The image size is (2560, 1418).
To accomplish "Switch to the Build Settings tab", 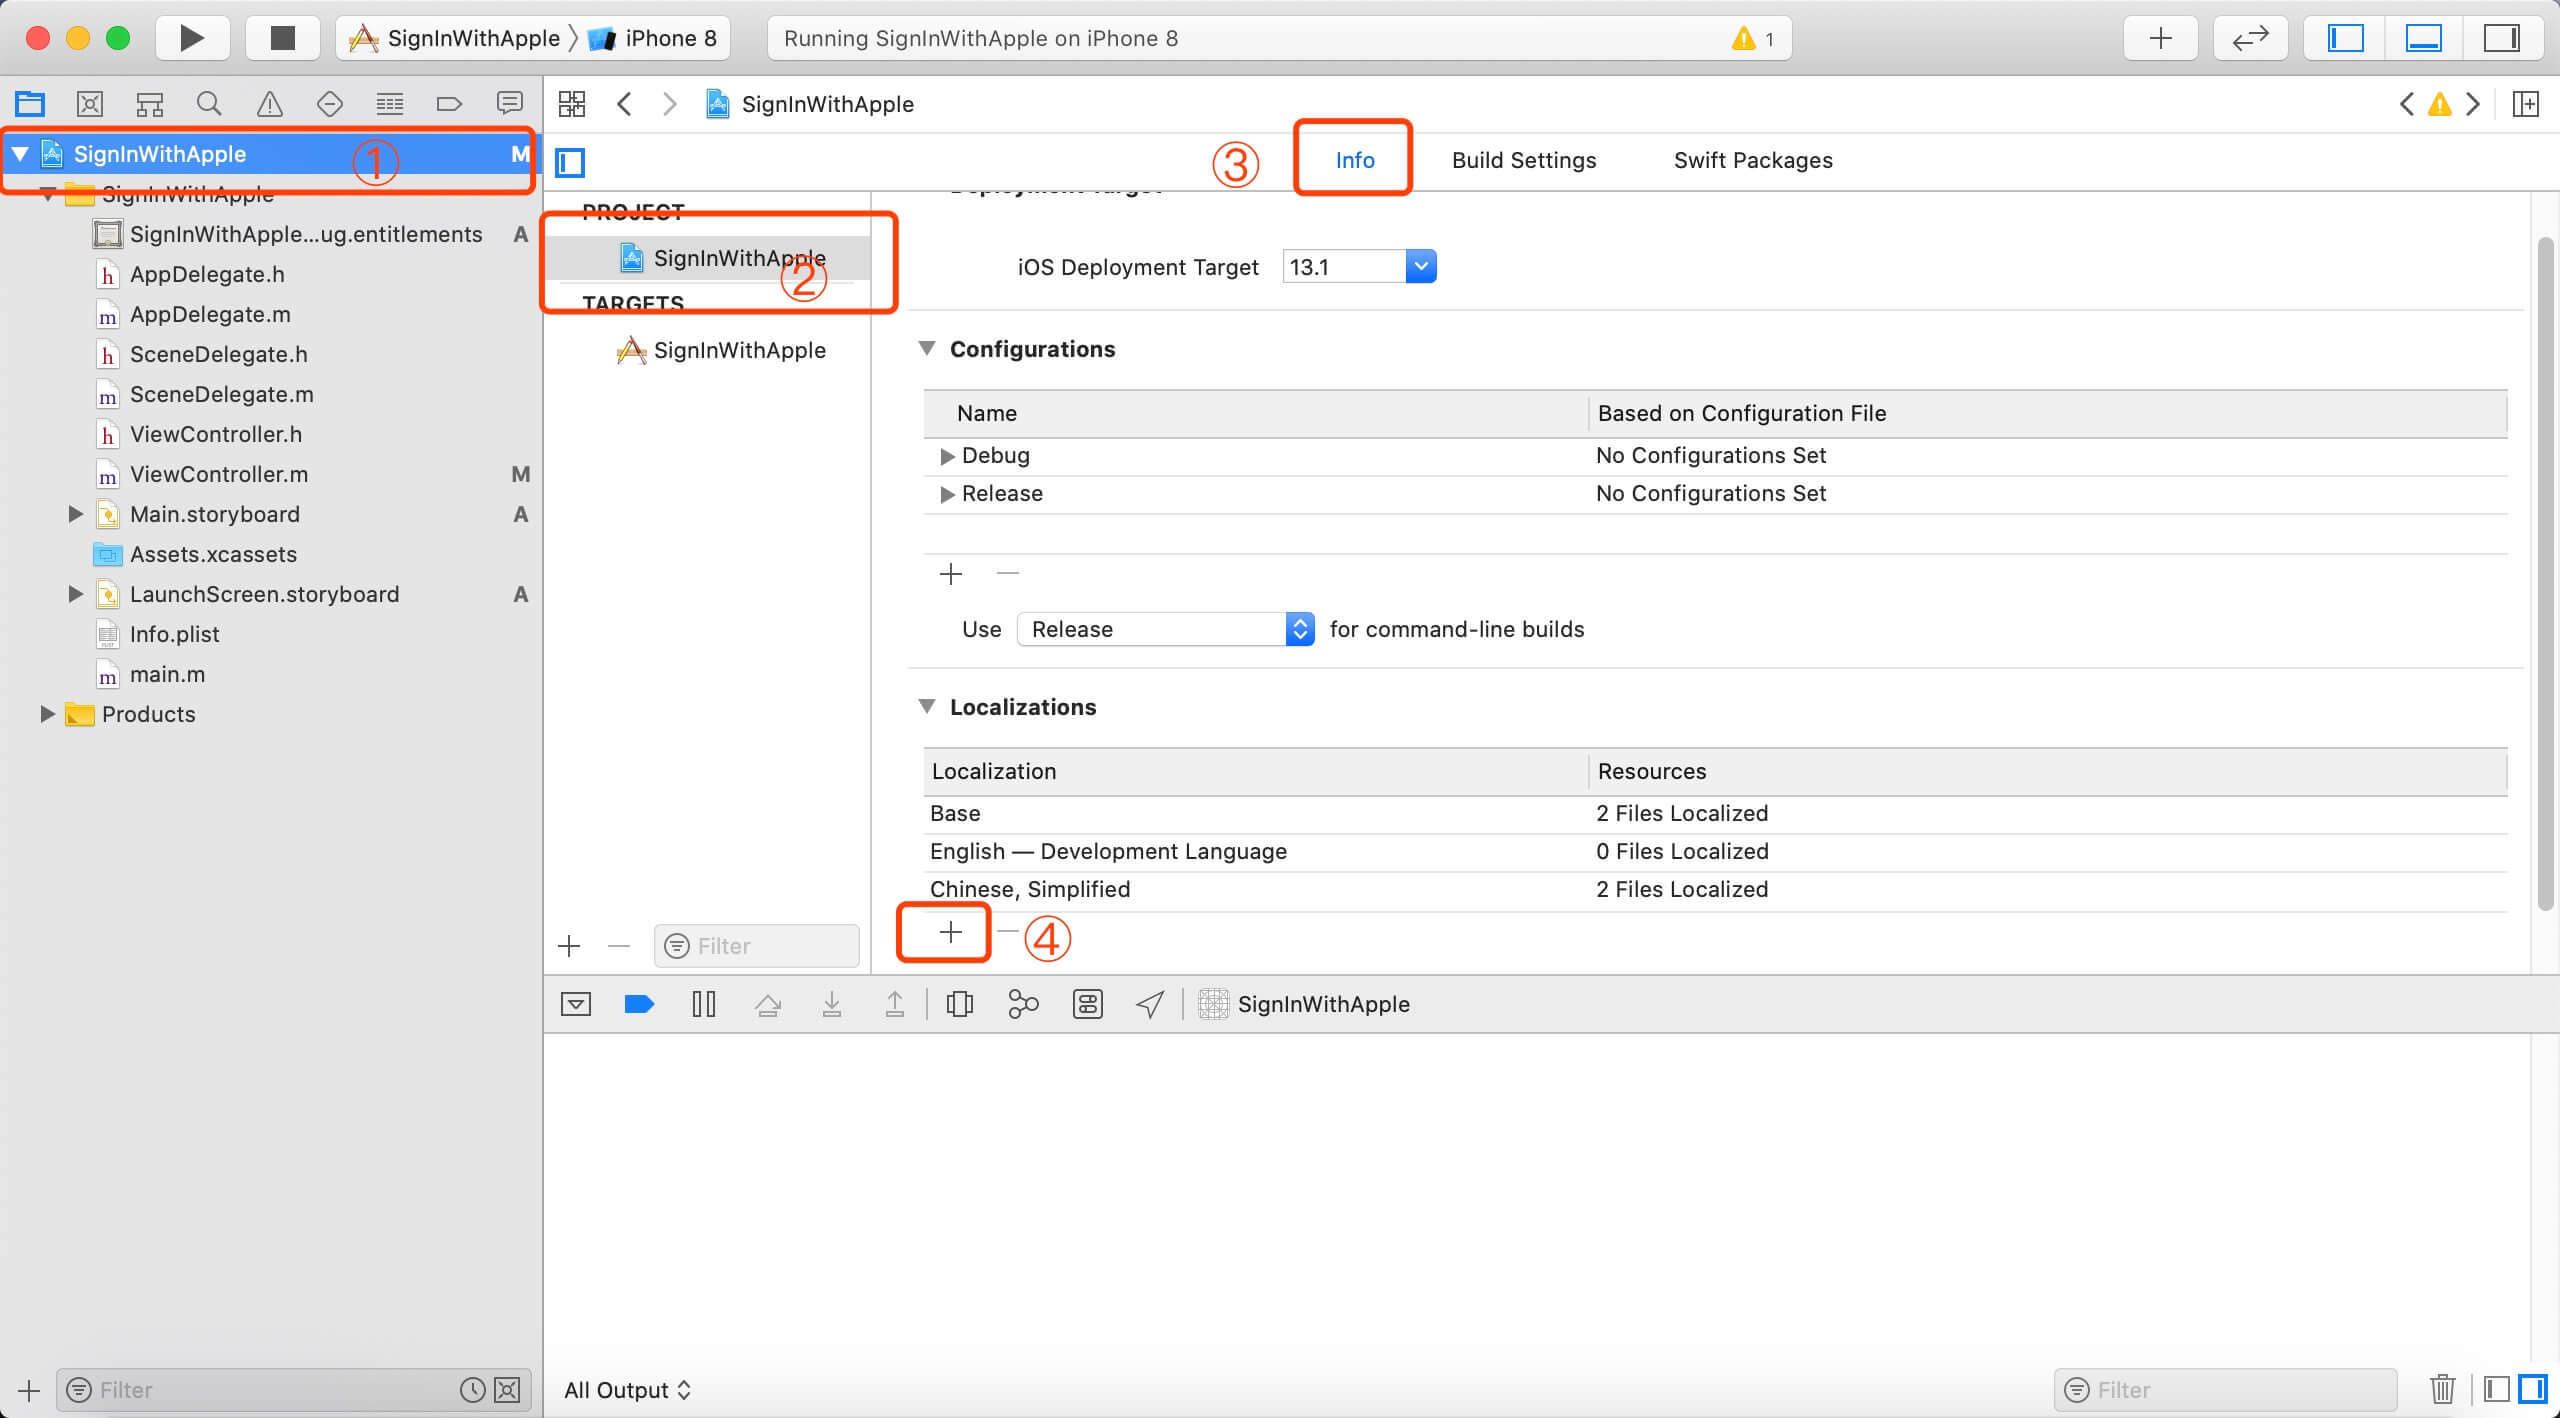I will (1523, 160).
